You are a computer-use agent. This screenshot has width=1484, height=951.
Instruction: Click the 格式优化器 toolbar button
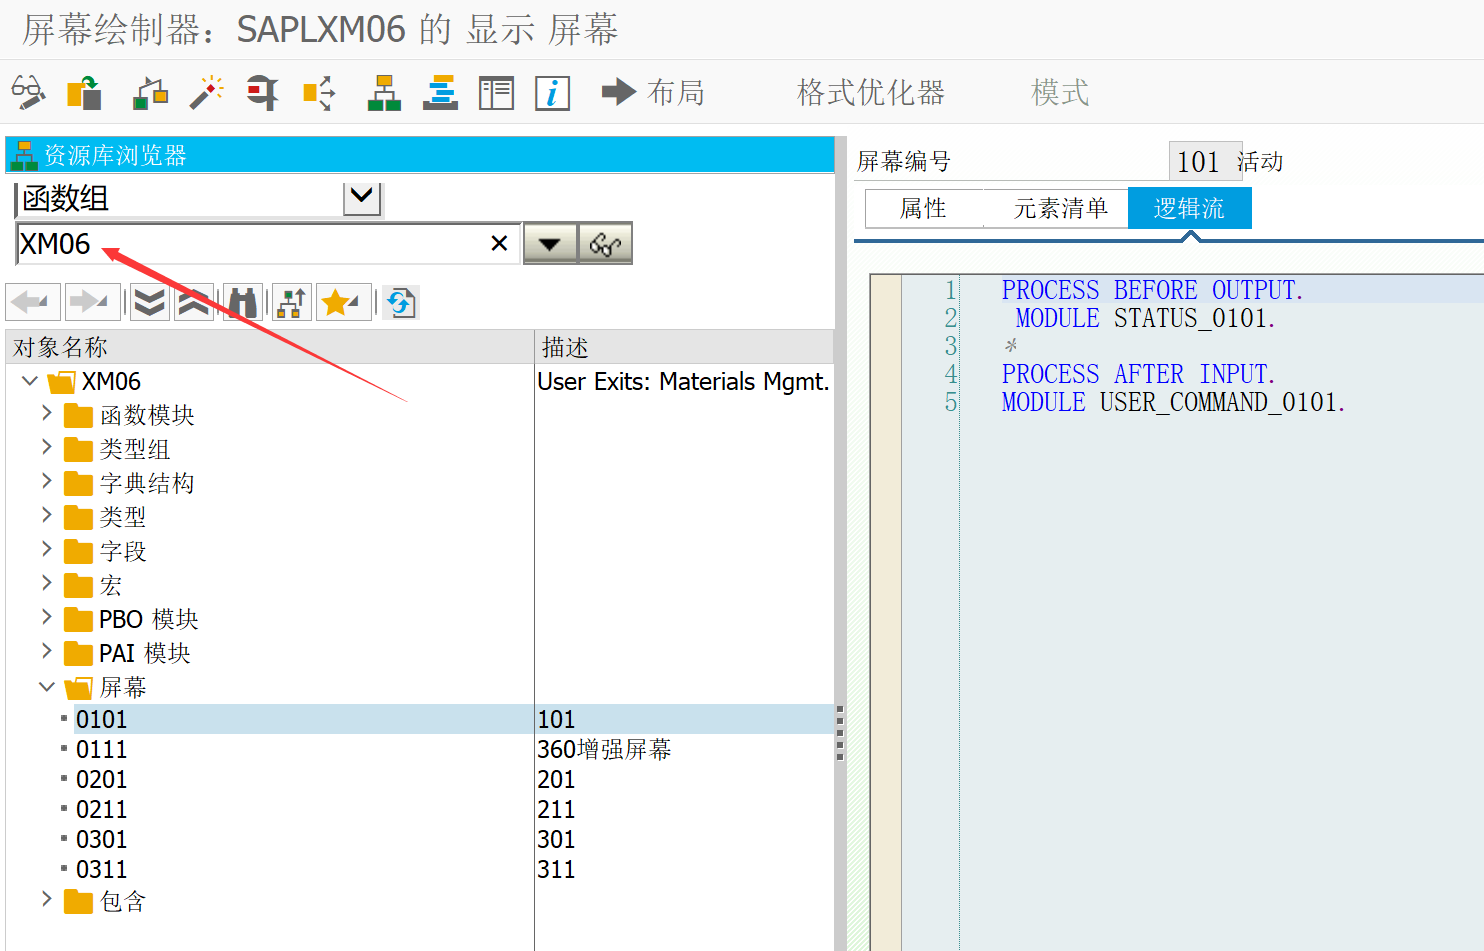click(870, 92)
